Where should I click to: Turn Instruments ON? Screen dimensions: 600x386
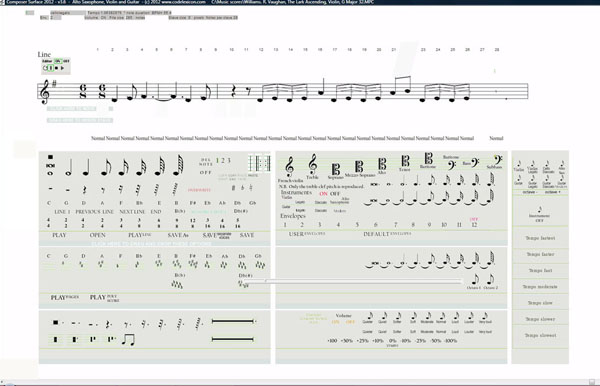coord(323,194)
